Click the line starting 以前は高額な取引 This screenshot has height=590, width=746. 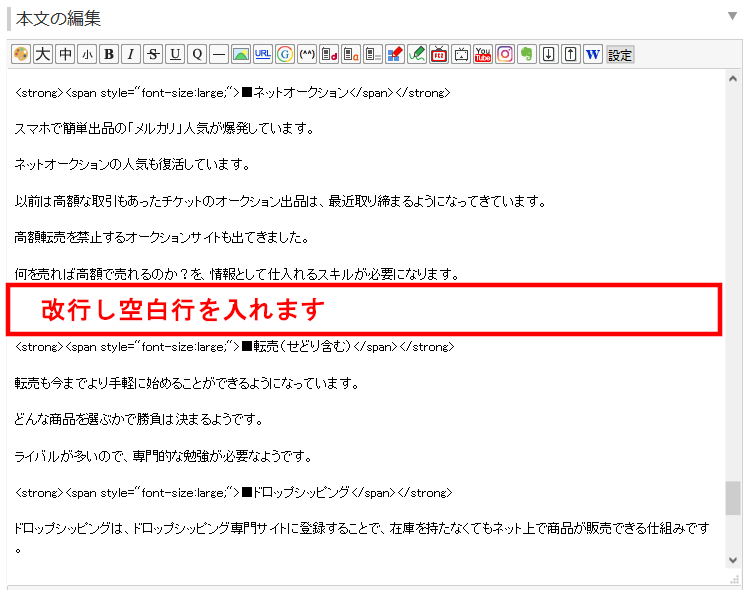point(280,201)
